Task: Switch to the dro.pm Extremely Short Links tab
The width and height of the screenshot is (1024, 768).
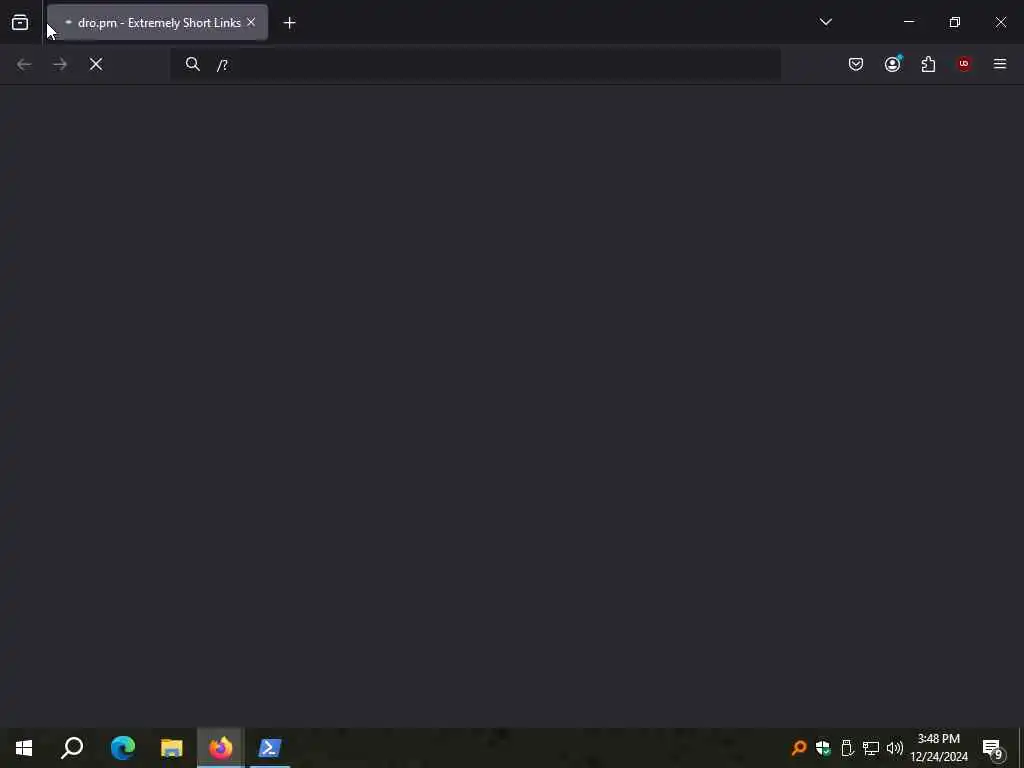Action: click(x=157, y=23)
